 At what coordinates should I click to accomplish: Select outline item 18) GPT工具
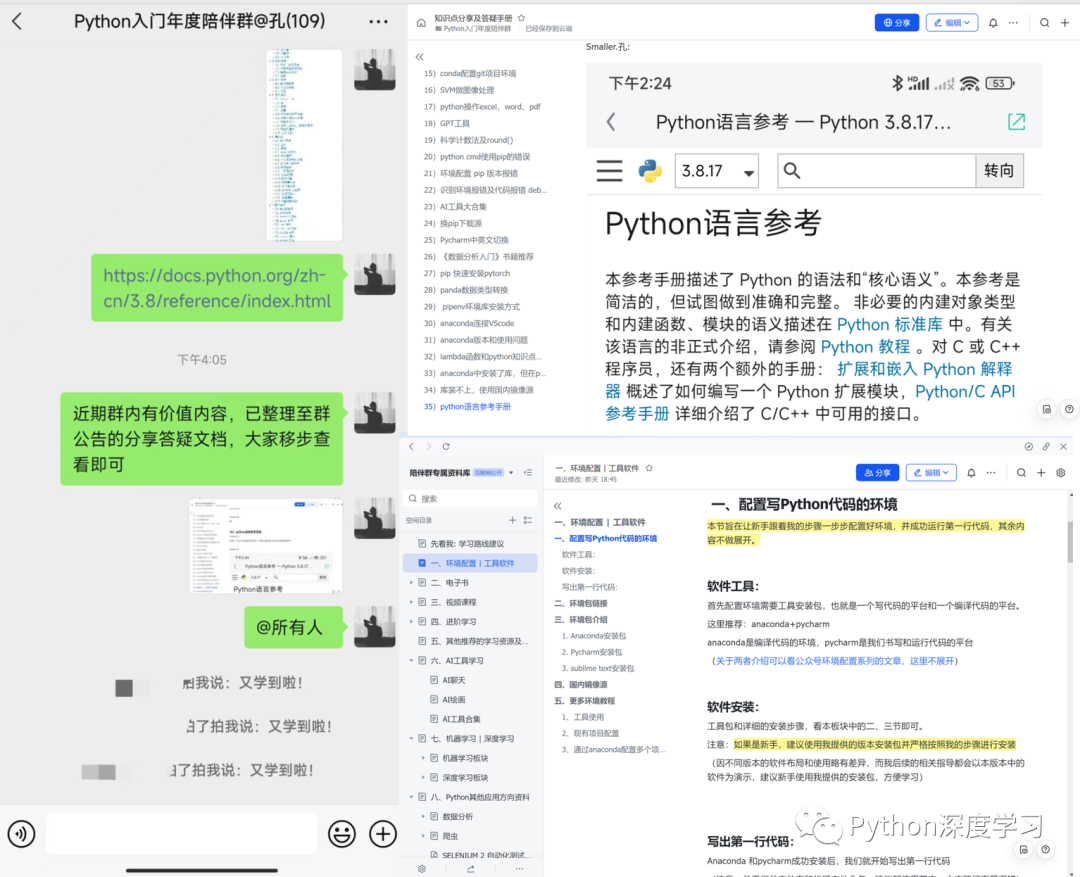[447, 123]
